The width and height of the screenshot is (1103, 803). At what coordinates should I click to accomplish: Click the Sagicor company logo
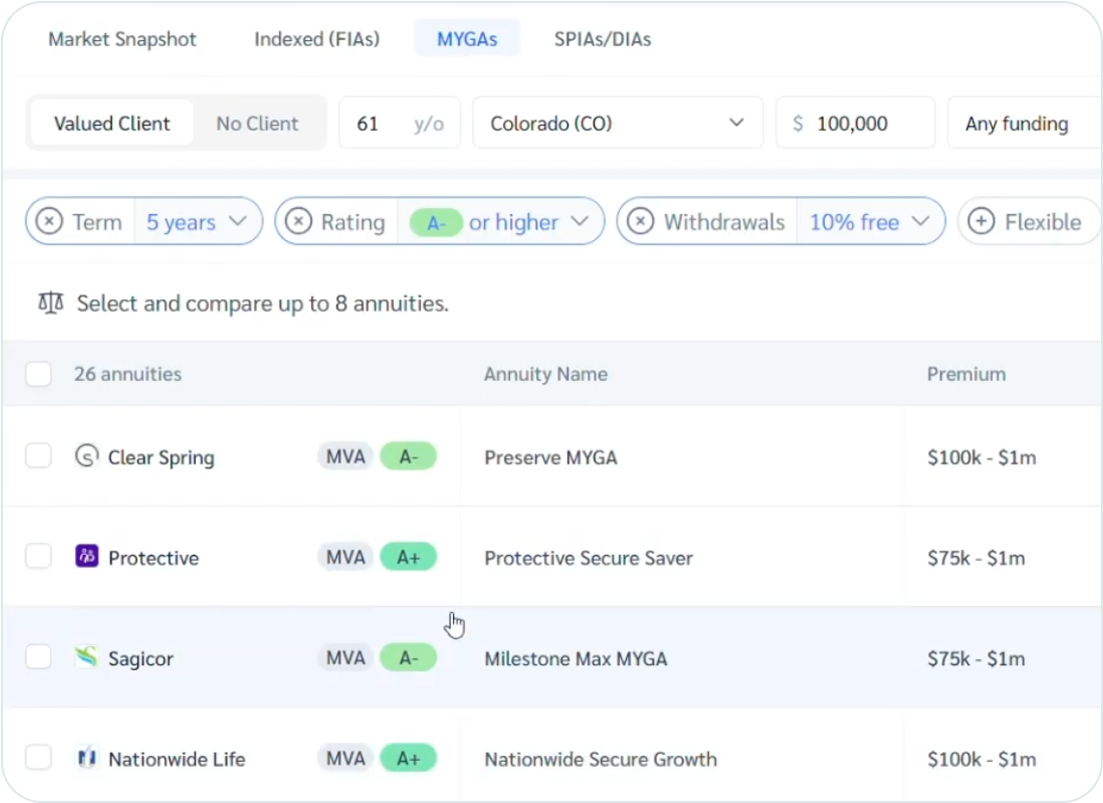[x=87, y=657]
